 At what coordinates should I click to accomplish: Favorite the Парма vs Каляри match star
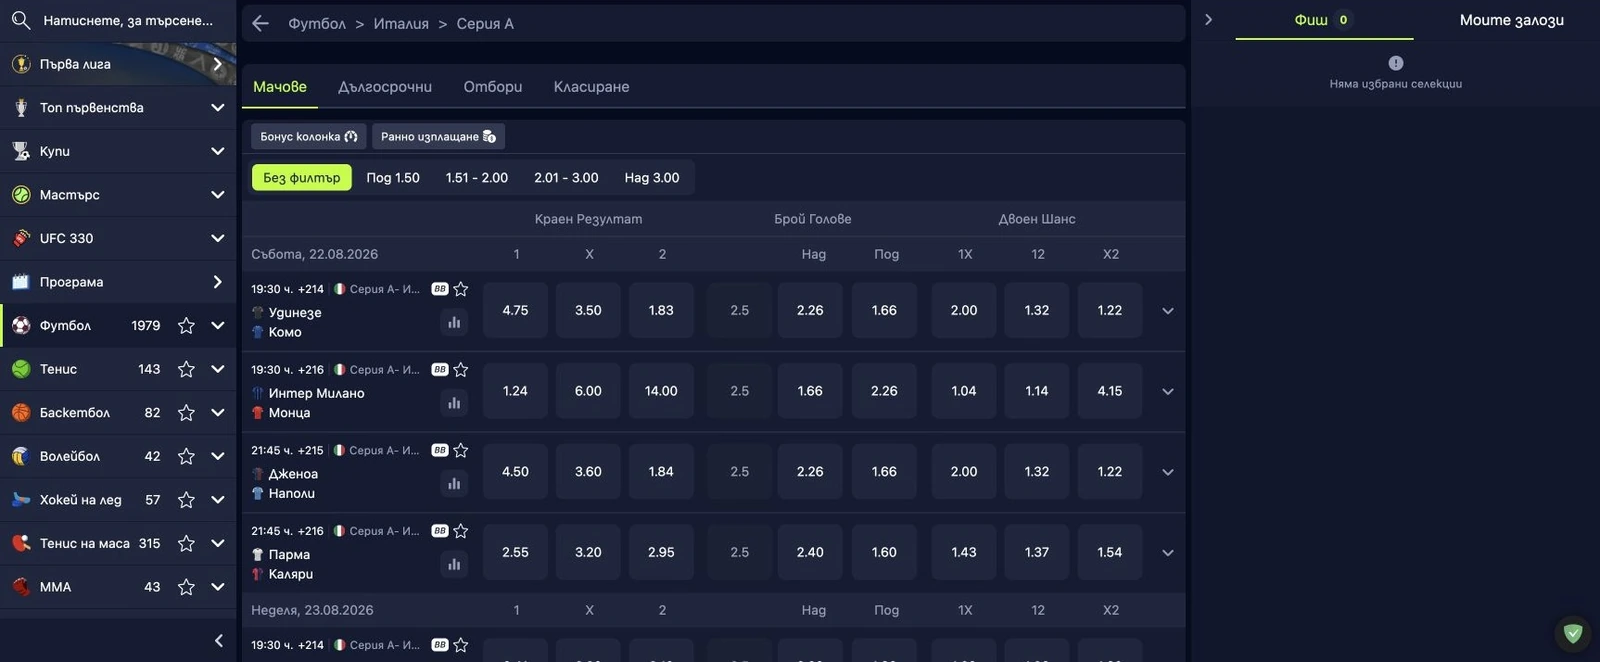(x=461, y=531)
